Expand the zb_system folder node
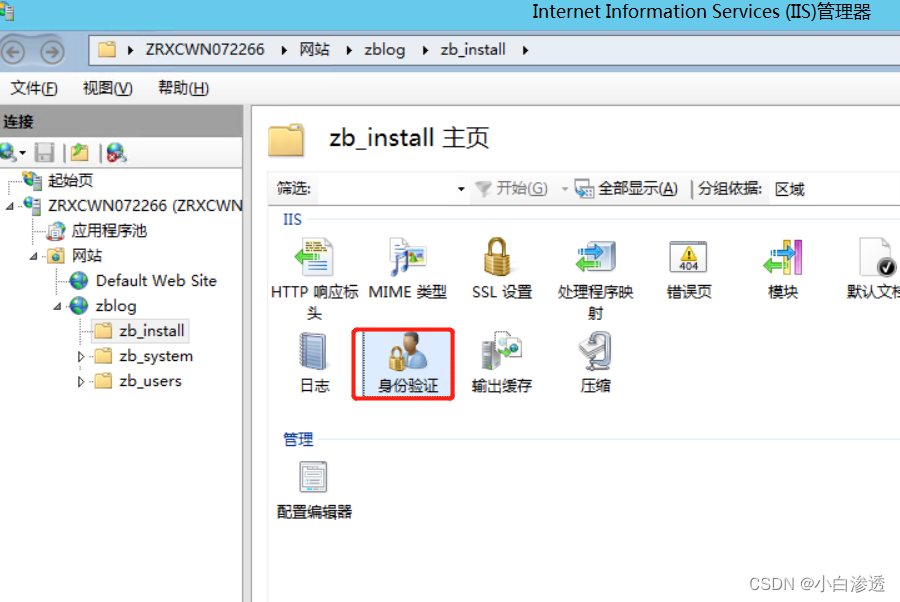 tap(81, 356)
